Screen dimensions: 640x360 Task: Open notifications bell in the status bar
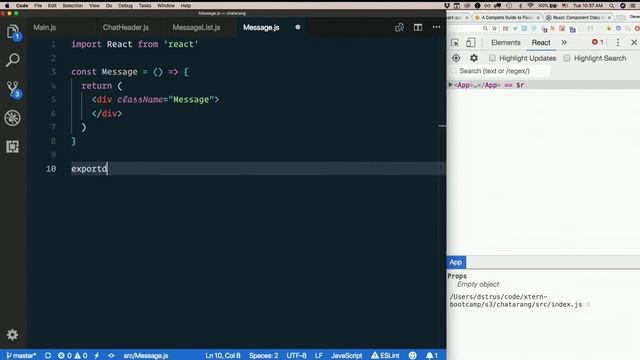432,356
